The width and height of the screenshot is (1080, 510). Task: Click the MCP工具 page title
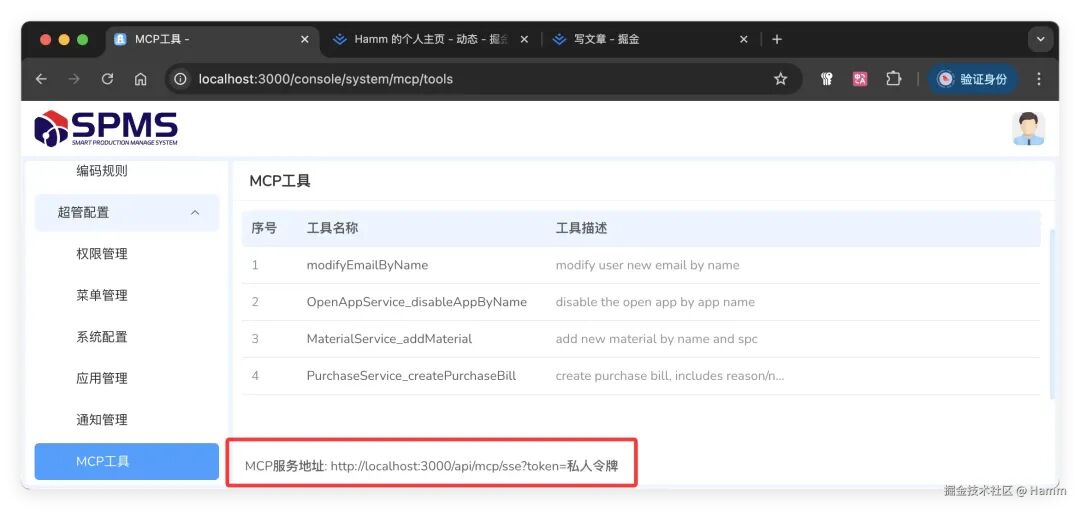point(280,181)
